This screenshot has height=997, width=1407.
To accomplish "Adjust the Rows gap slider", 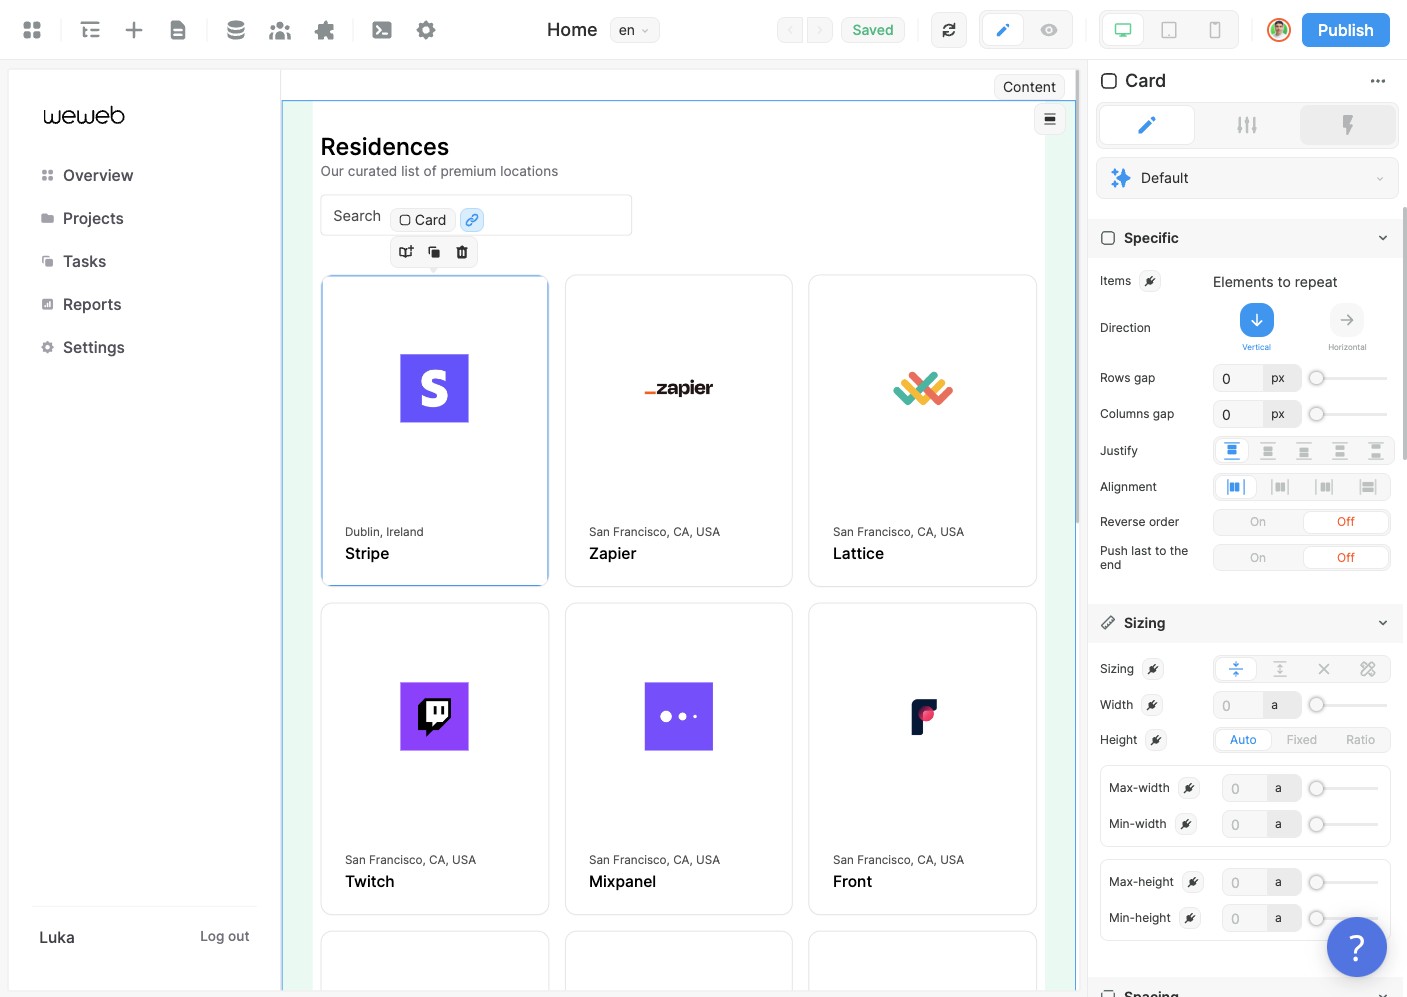I will 1348,378.
